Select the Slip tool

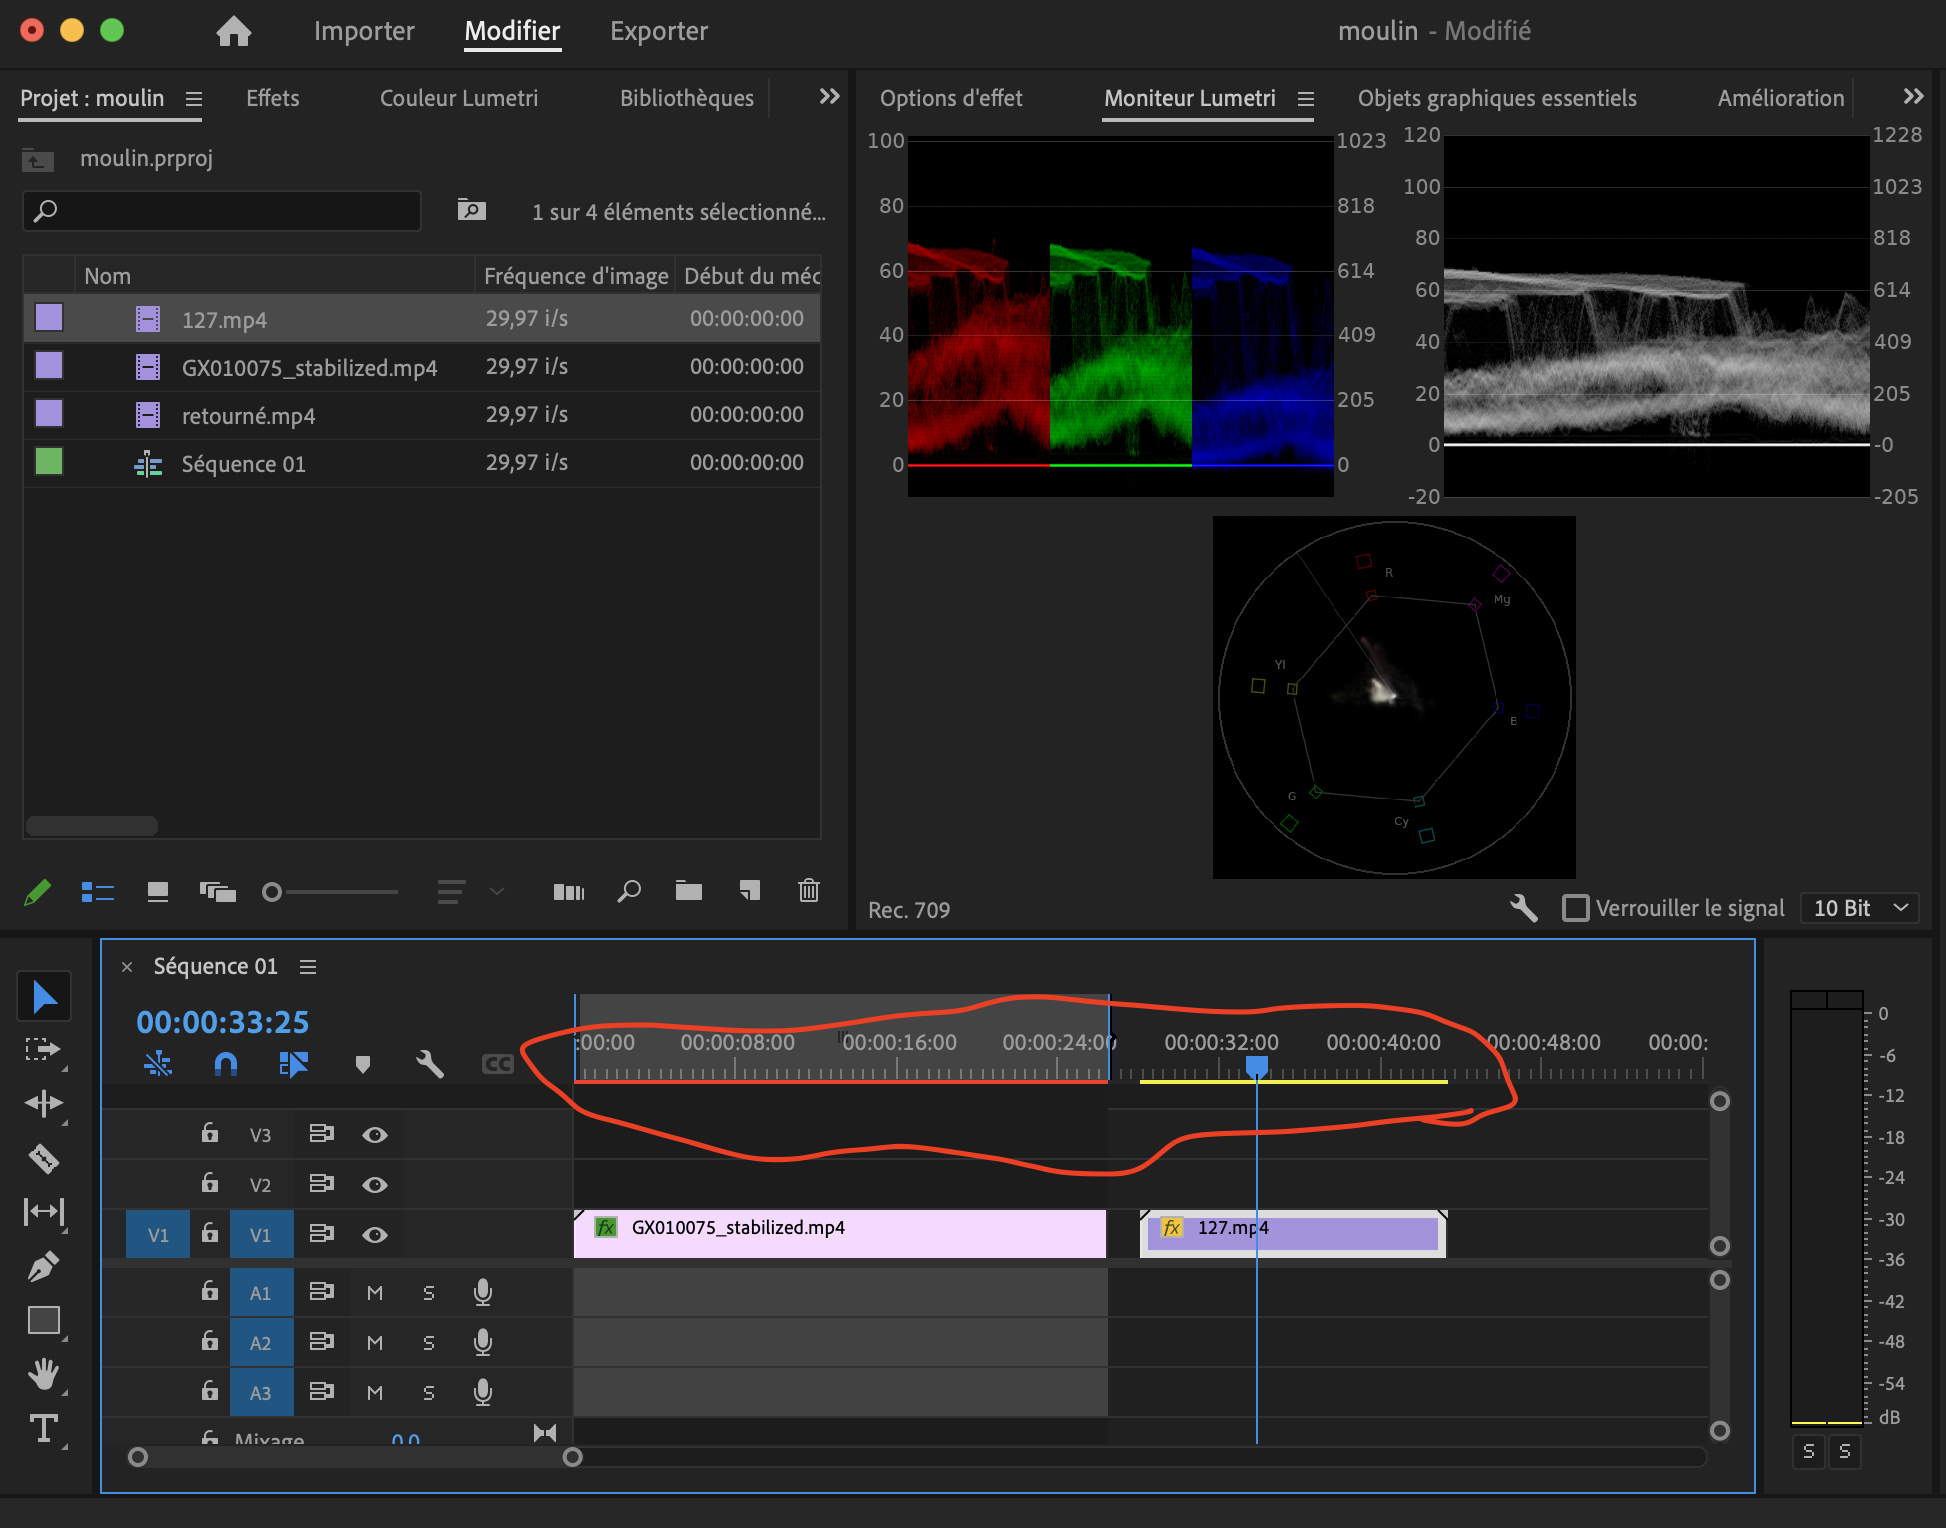(x=44, y=1212)
